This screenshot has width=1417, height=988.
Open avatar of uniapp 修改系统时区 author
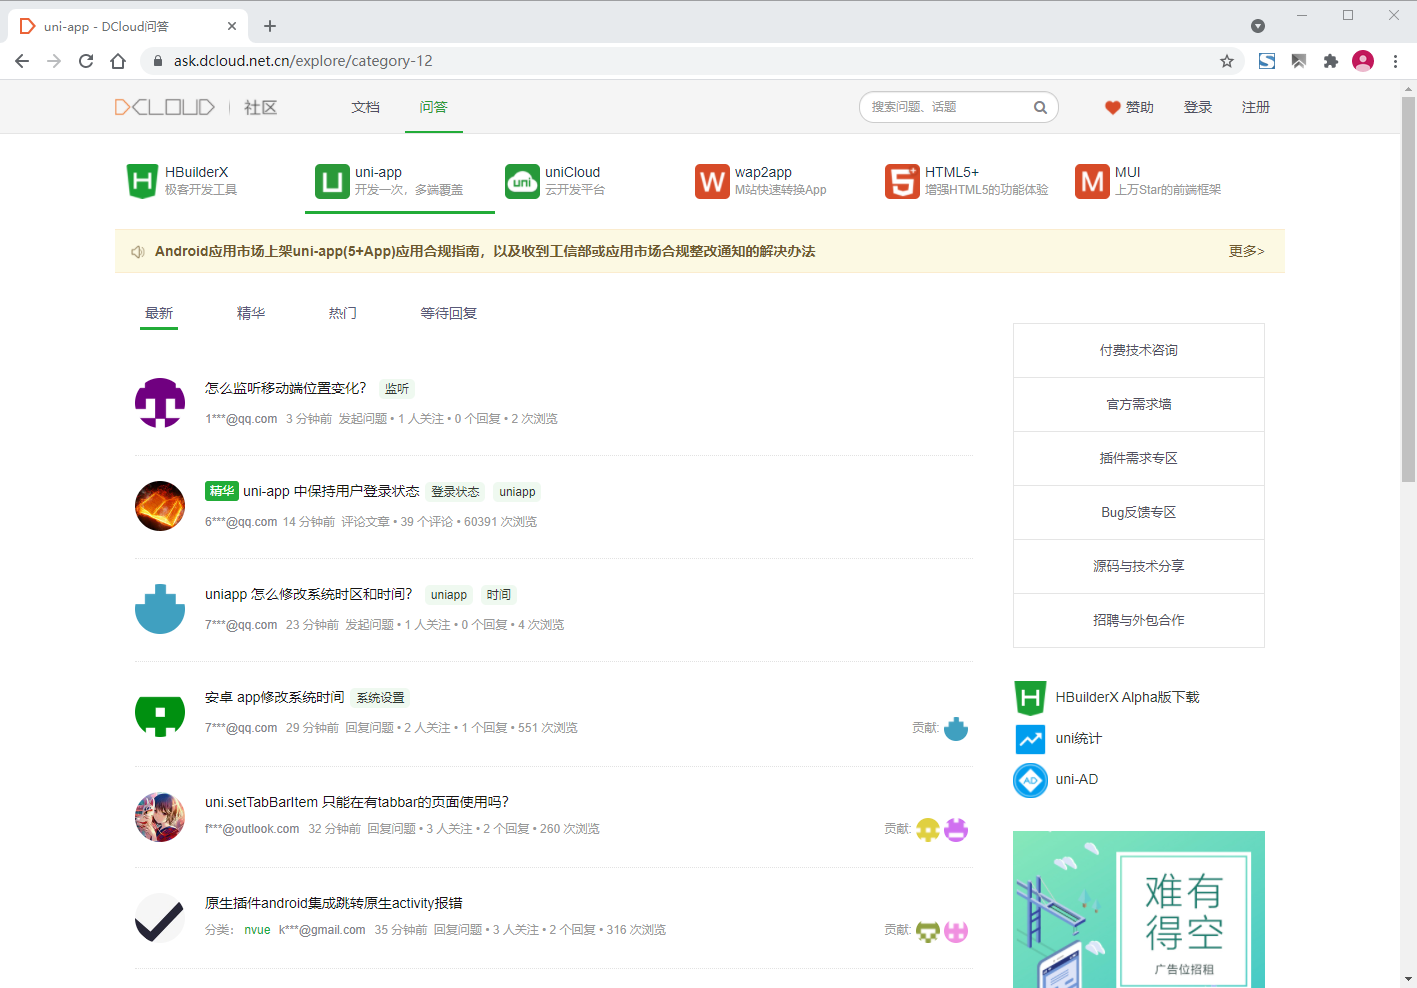[160, 609]
